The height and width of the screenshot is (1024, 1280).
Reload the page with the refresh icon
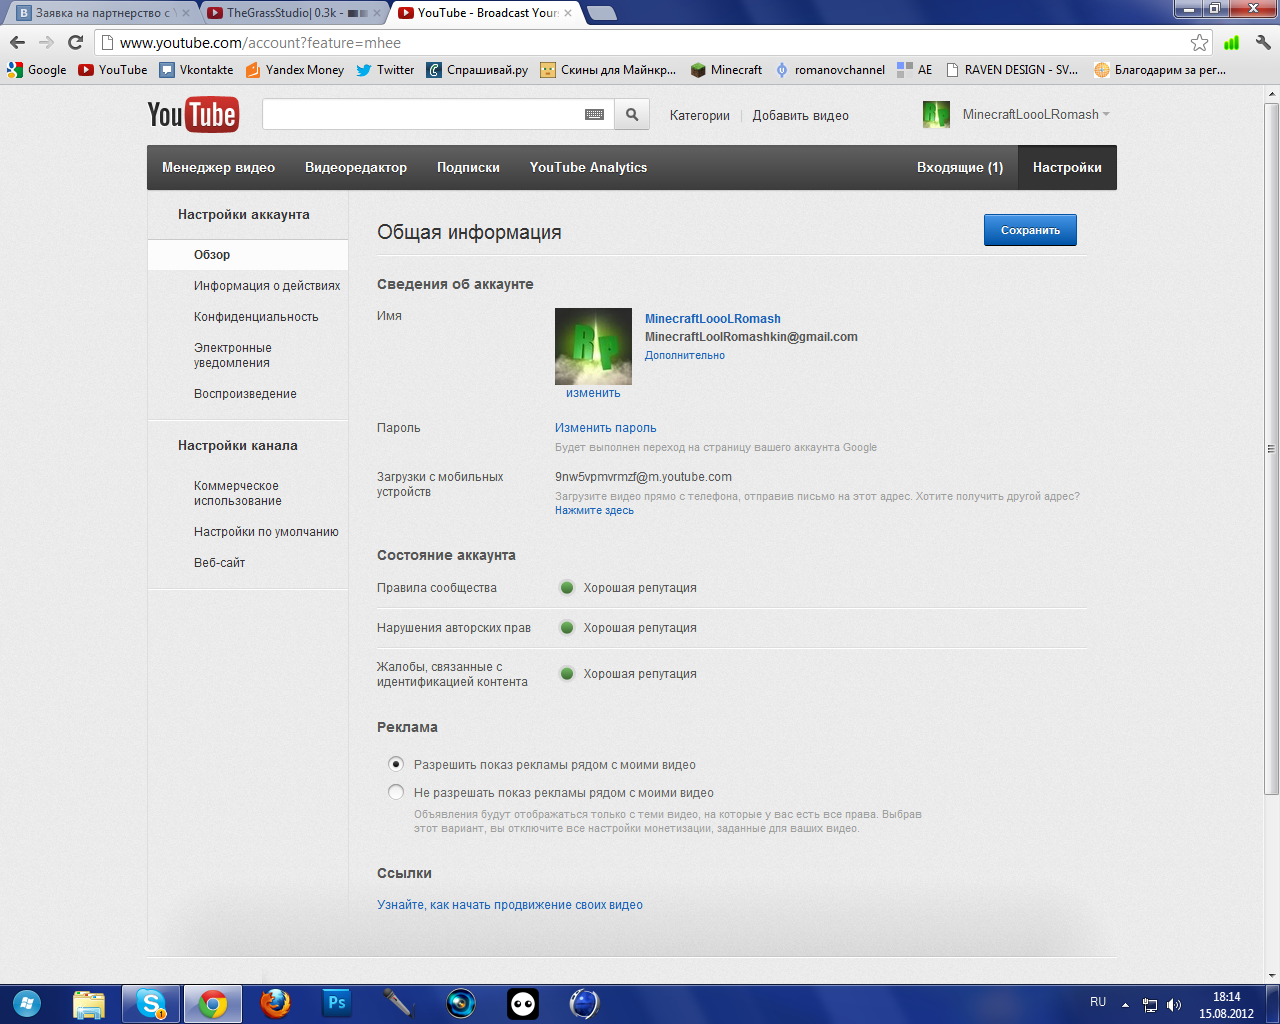click(75, 42)
